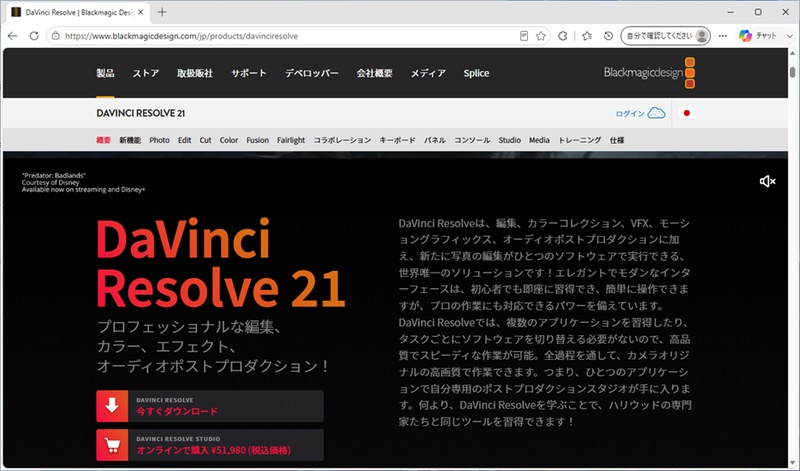Image resolution: width=800 pixels, height=471 pixels.
Task: Open the Splice menu item
Action: tap(476, 73)
